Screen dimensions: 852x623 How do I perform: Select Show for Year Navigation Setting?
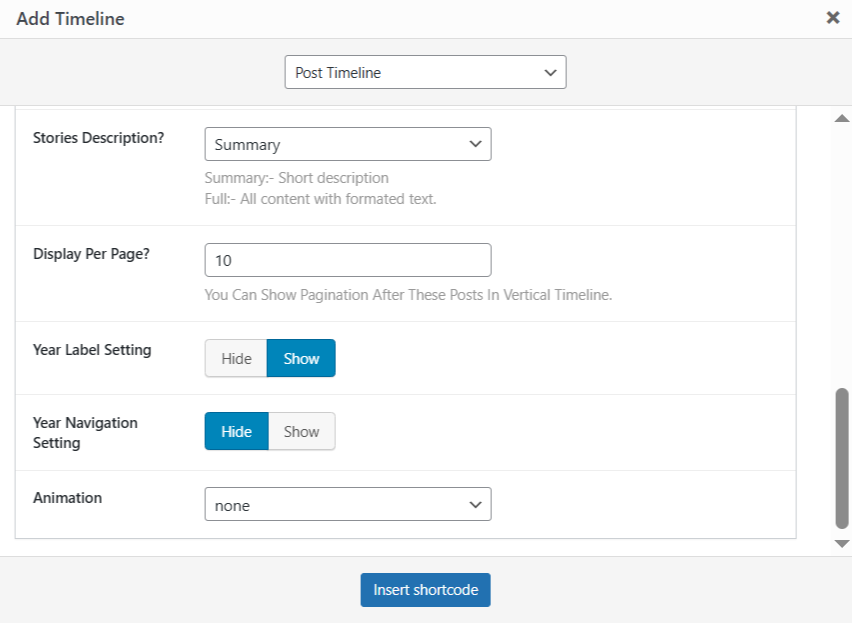click(x=301, y=431)
